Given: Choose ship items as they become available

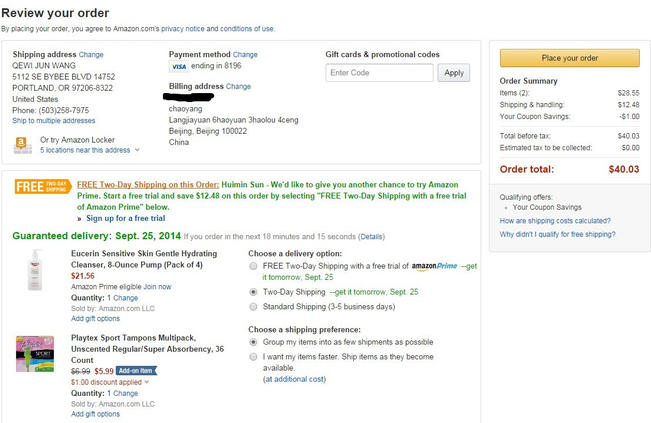Looking at the screenshot, I should 253,357.
